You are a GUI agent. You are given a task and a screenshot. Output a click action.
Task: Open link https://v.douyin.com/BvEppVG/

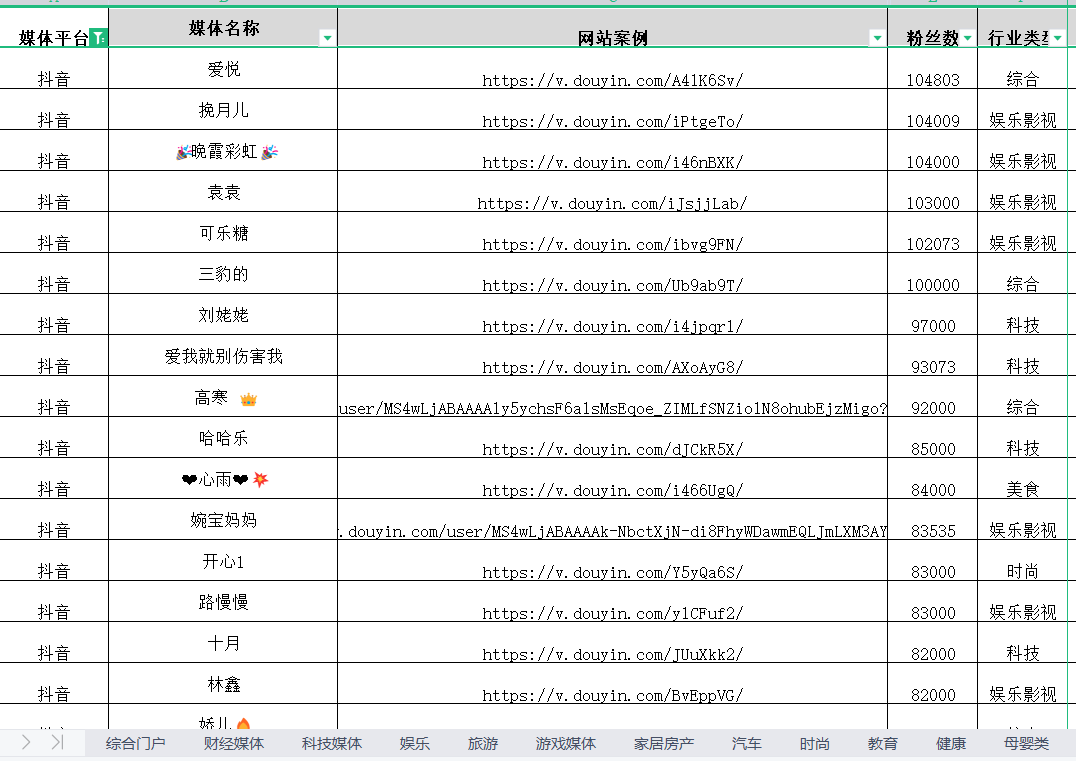click(612, 695)
